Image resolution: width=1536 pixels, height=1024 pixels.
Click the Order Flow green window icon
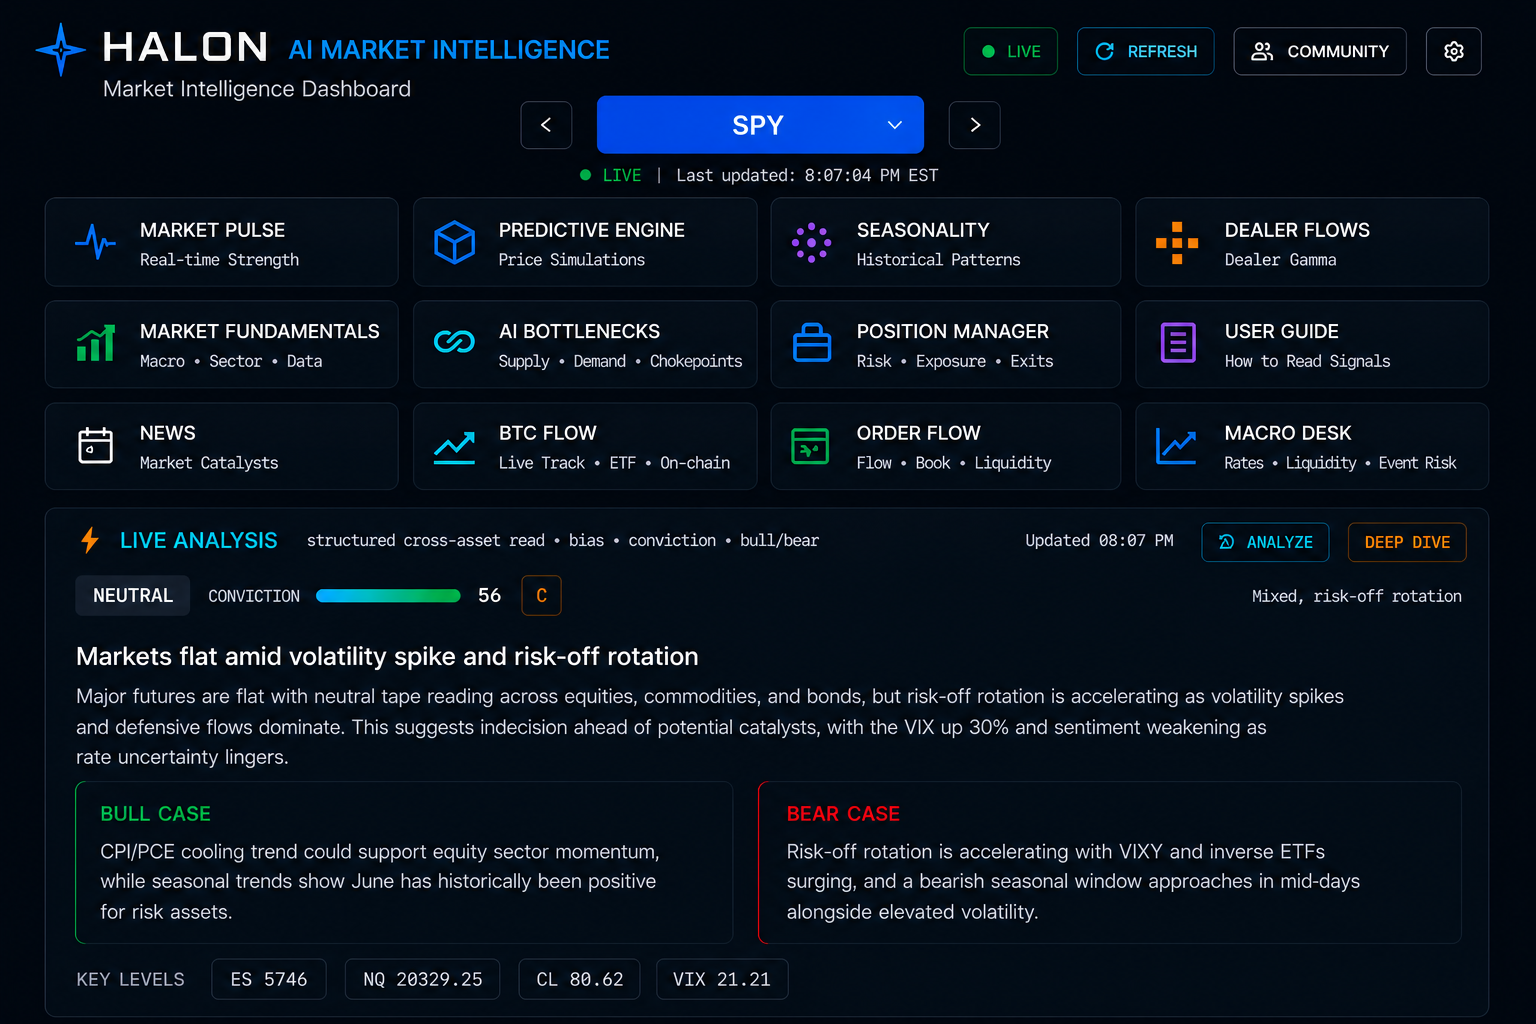[x=810, y=446]
